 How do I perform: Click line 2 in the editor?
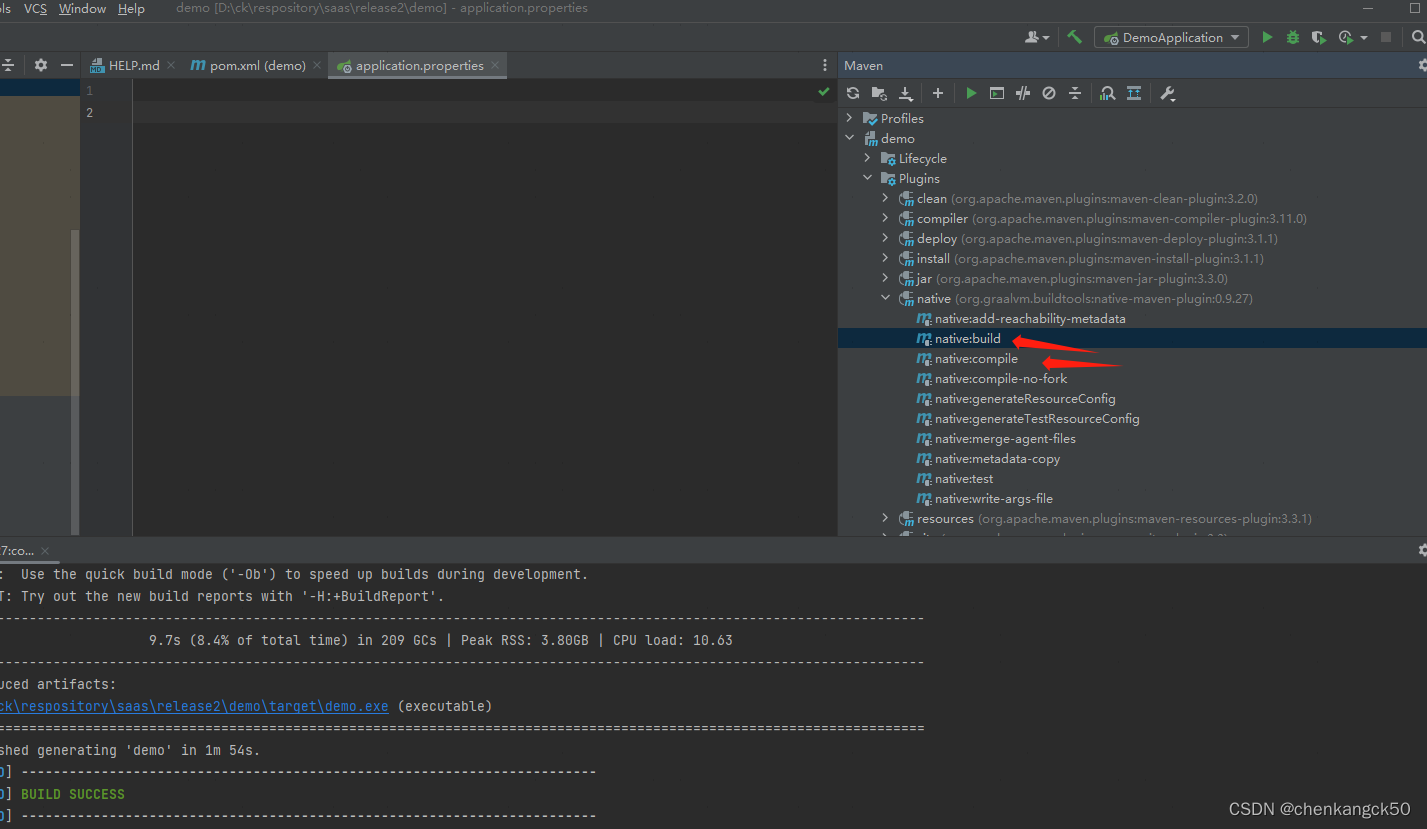484,112
